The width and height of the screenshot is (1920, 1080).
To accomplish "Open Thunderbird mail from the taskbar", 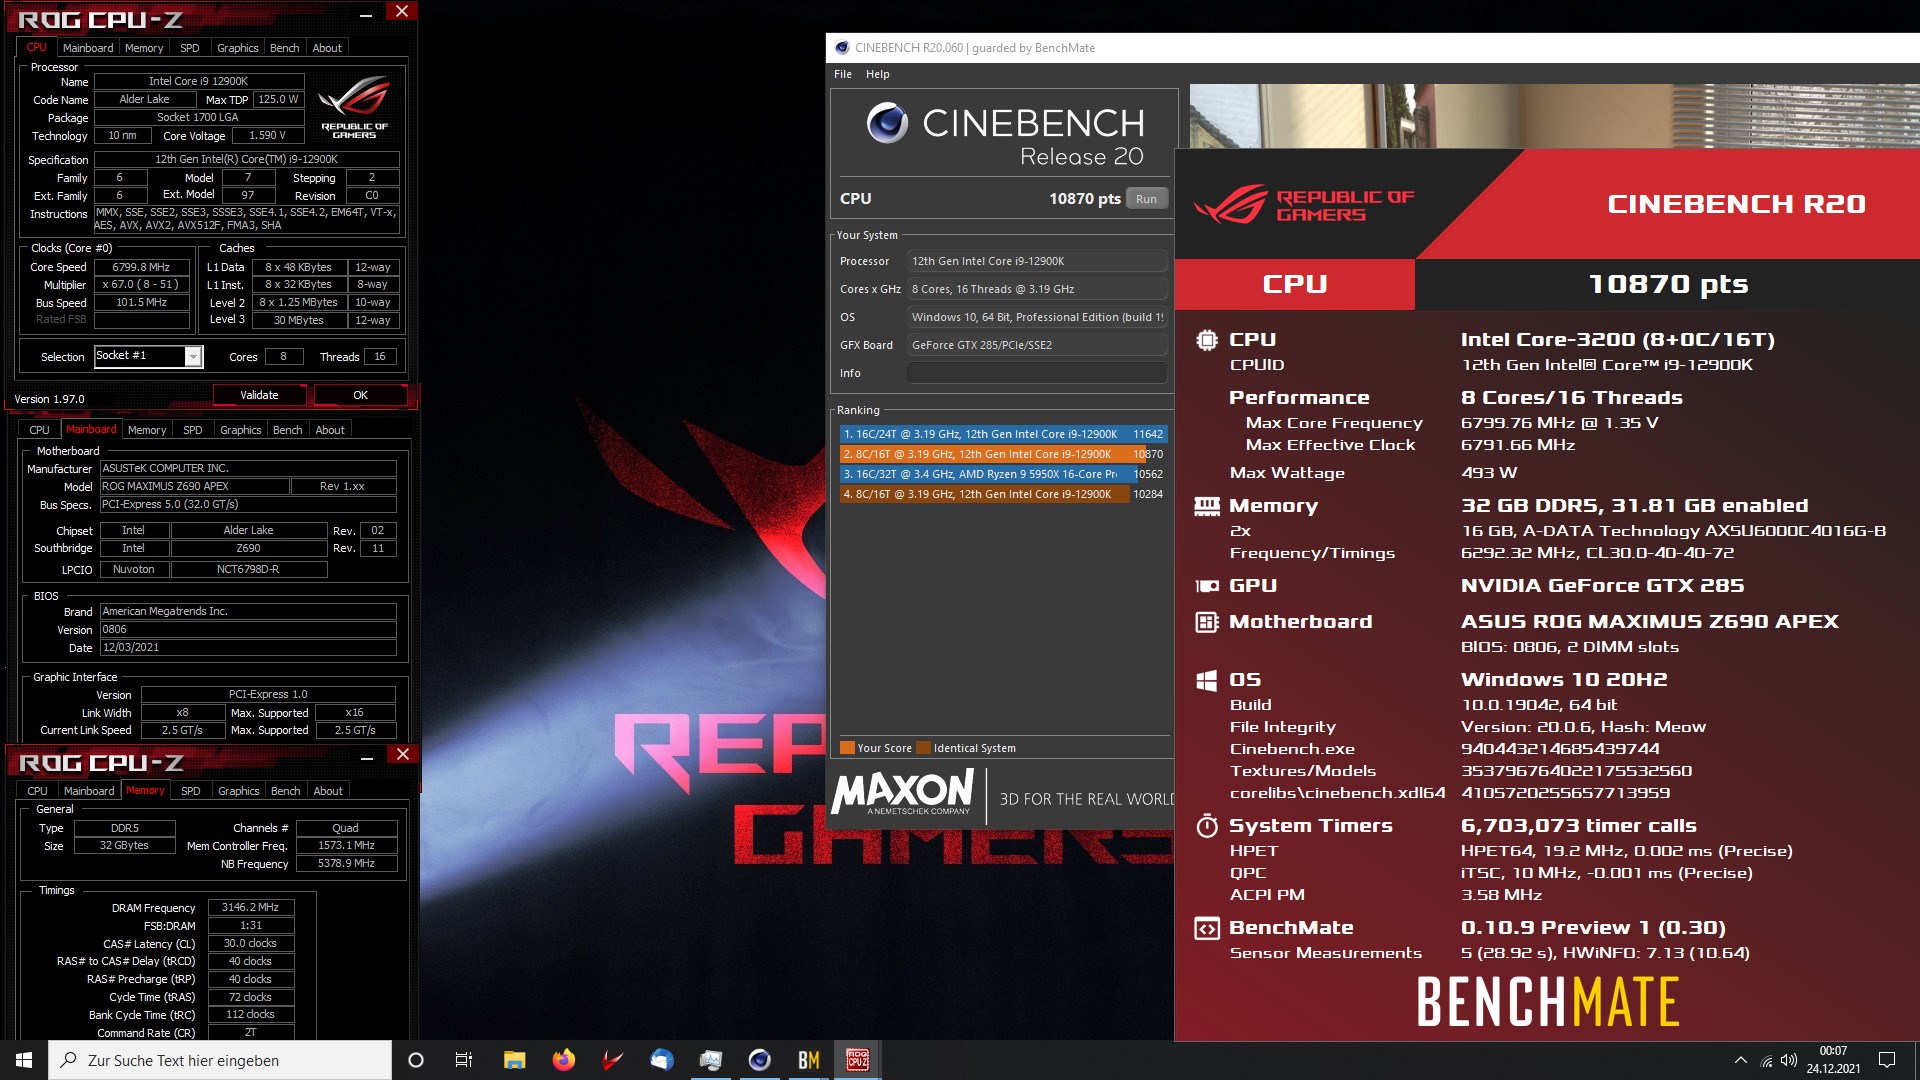I will [661, 1060].
